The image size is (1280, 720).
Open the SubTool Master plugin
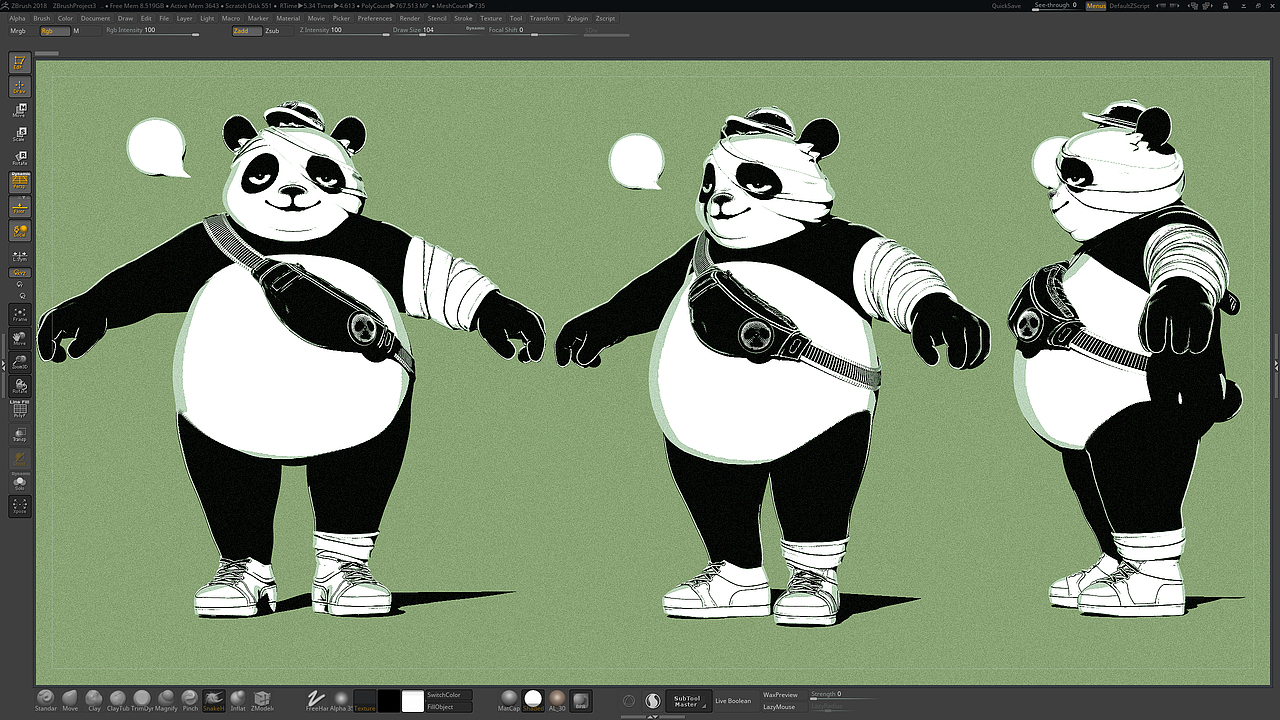coord(687,701)
